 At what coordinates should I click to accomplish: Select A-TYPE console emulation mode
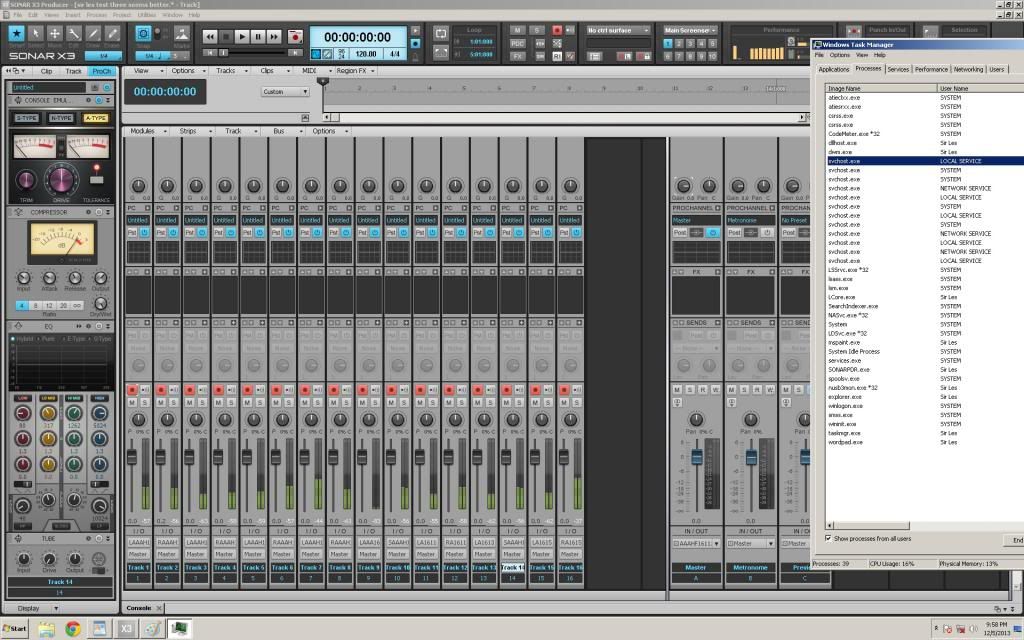(x=95, y=118)
